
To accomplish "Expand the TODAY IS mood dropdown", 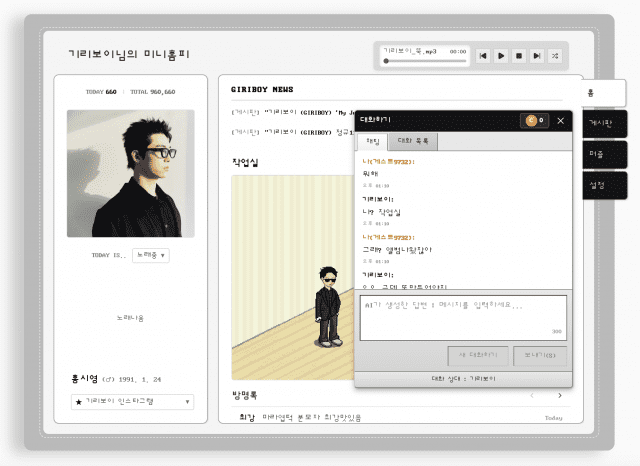I will [x=152, y=255].
